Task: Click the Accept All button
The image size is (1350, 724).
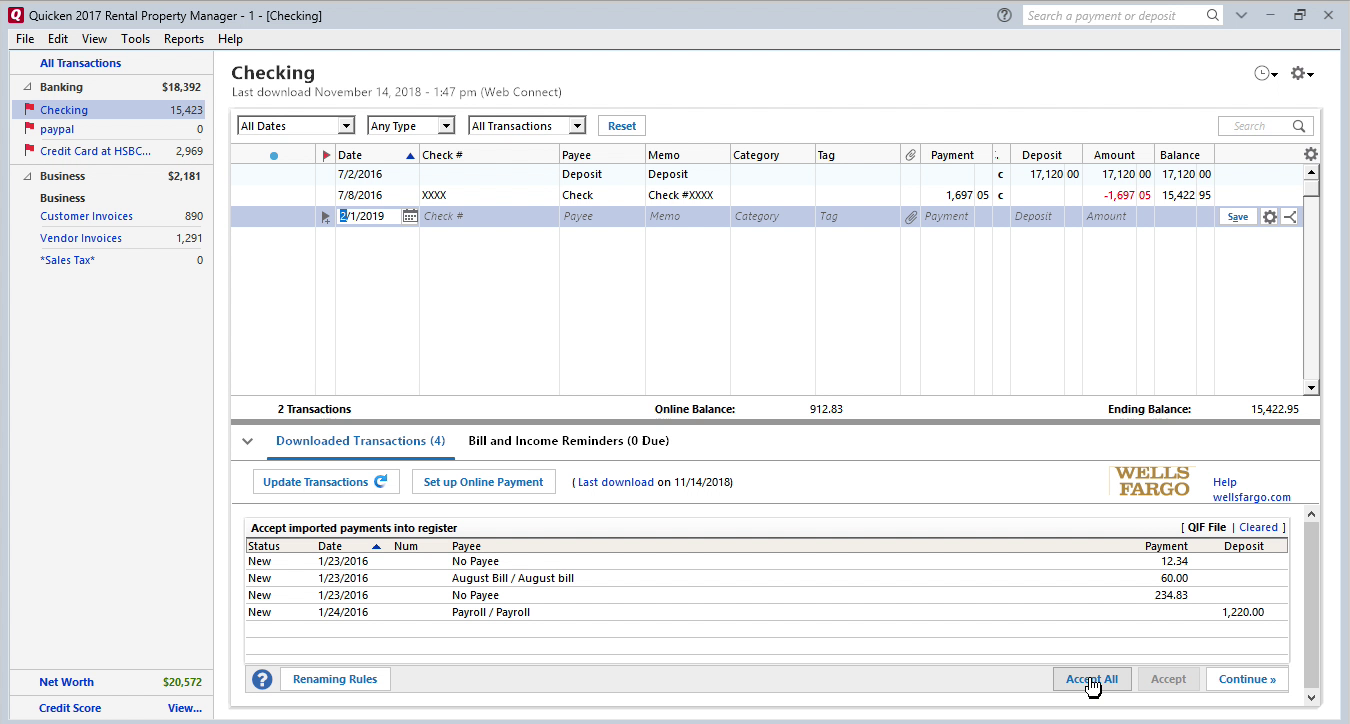Action: pos(1091,679)
